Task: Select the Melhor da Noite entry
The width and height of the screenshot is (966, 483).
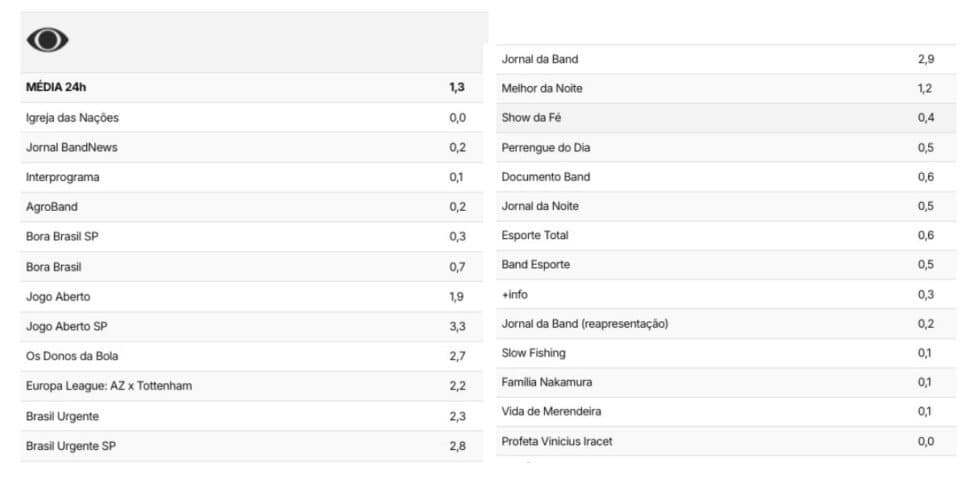Action: [726, 89]
